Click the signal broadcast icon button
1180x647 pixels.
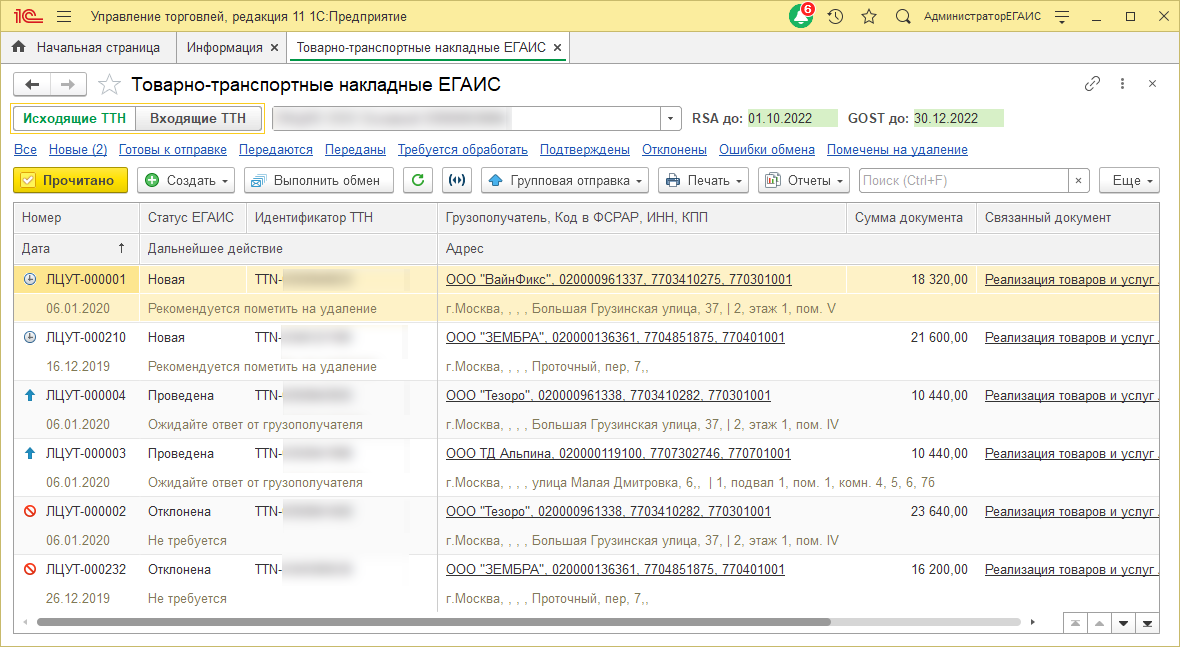pos(457,181)
